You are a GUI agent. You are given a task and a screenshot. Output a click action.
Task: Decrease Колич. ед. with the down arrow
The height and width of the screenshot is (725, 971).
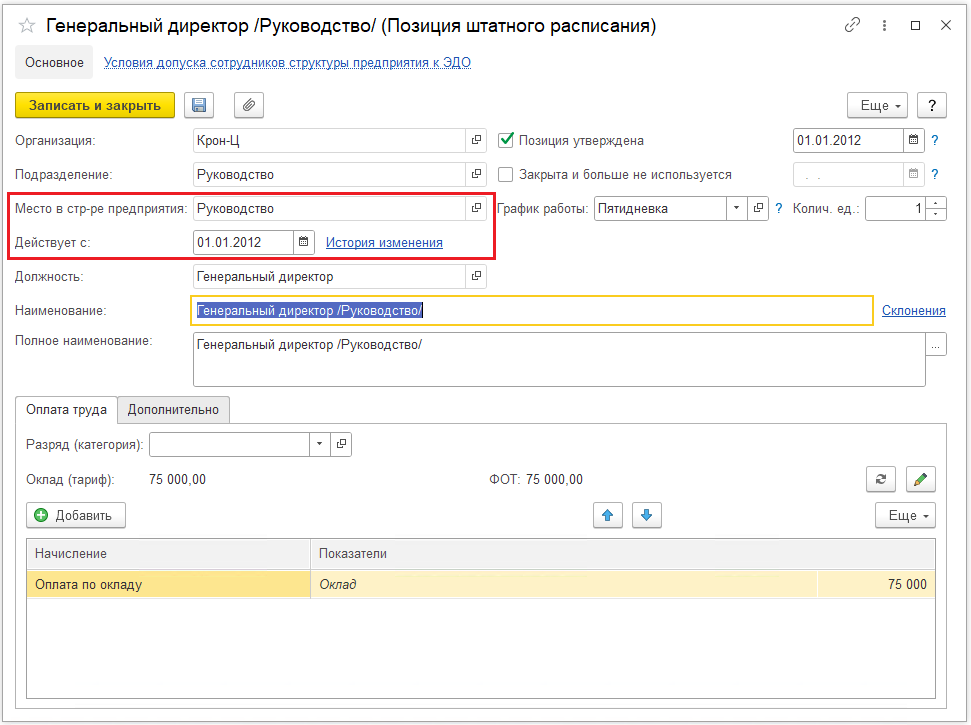tap(936, 214)
